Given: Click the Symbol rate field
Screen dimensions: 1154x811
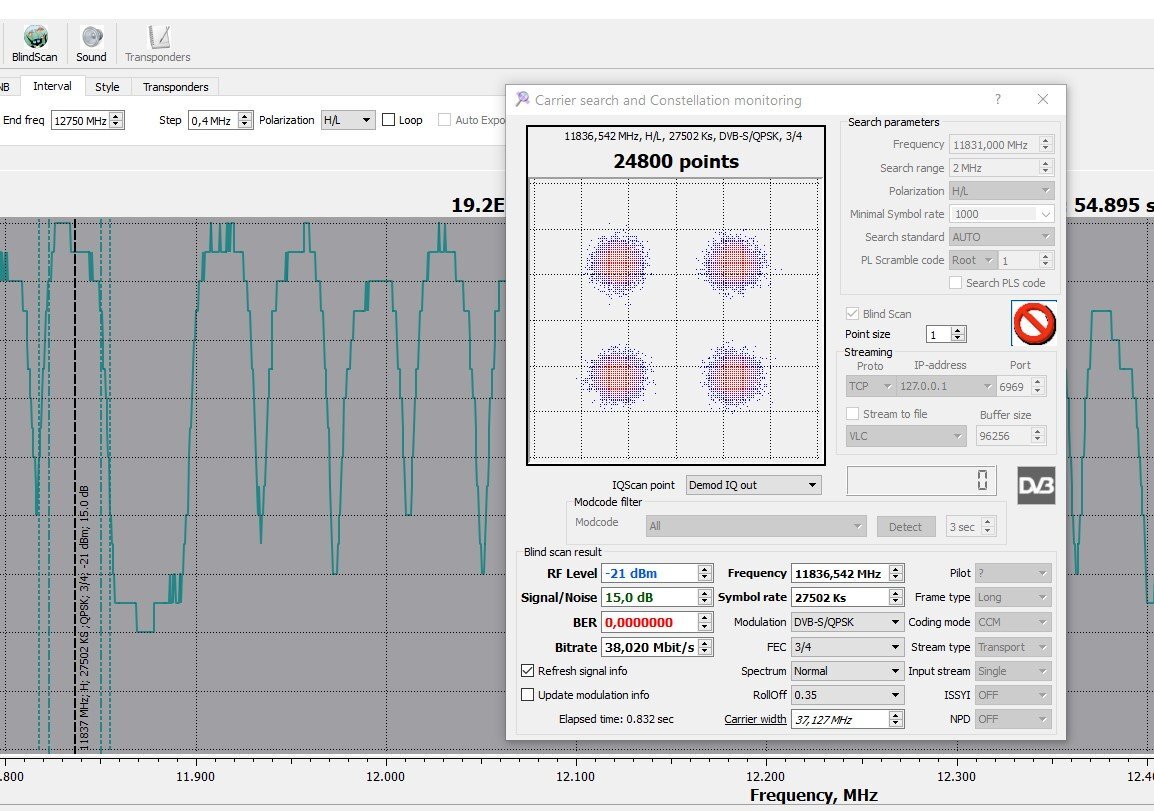Looking at the screenshot, I should [838, 597].
